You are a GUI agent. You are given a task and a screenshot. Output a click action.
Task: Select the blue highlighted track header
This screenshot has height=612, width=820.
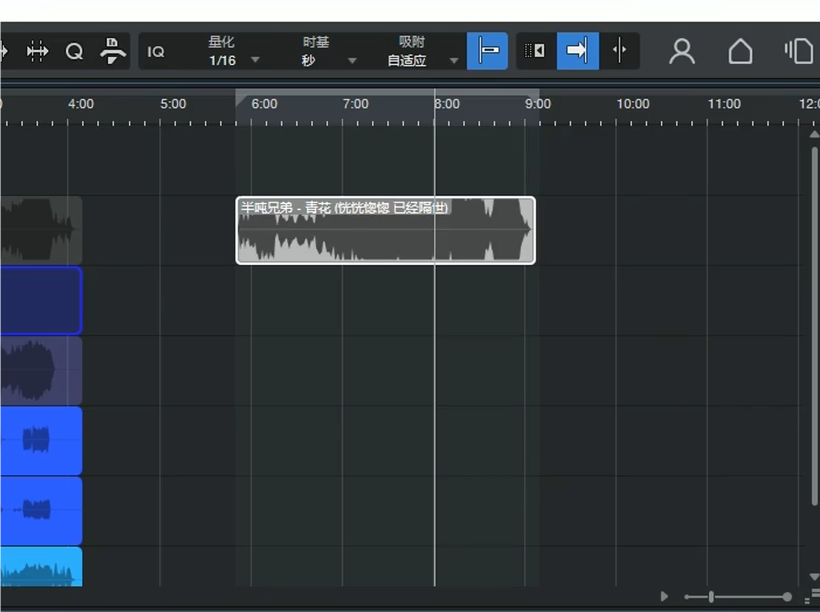[40, 300]
